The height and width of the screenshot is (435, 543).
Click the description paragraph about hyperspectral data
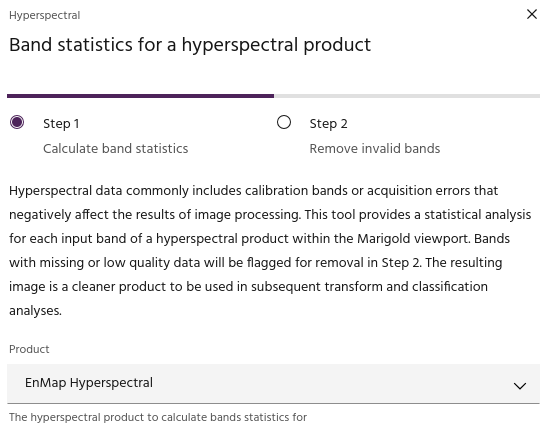tap(270, 250)
